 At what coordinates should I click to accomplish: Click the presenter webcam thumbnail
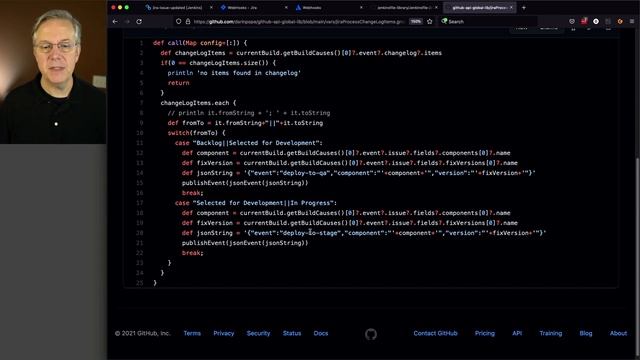53,72
